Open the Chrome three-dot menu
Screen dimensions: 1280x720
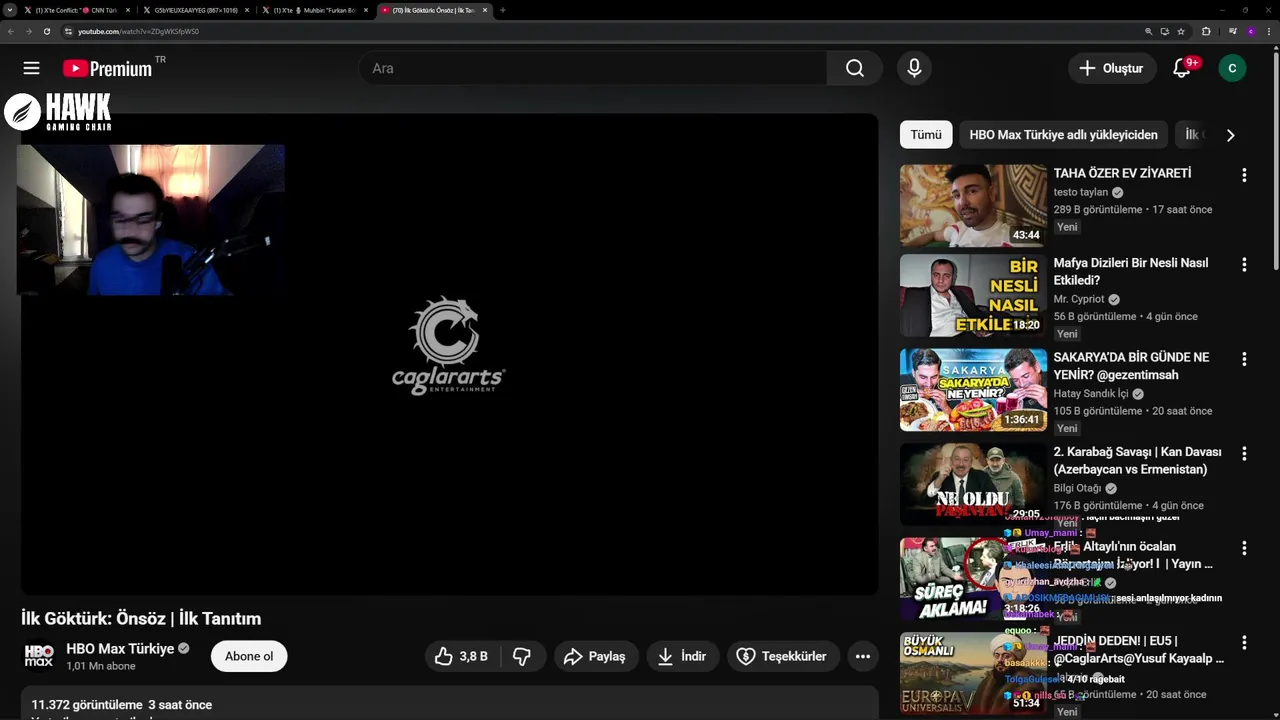1270,31
